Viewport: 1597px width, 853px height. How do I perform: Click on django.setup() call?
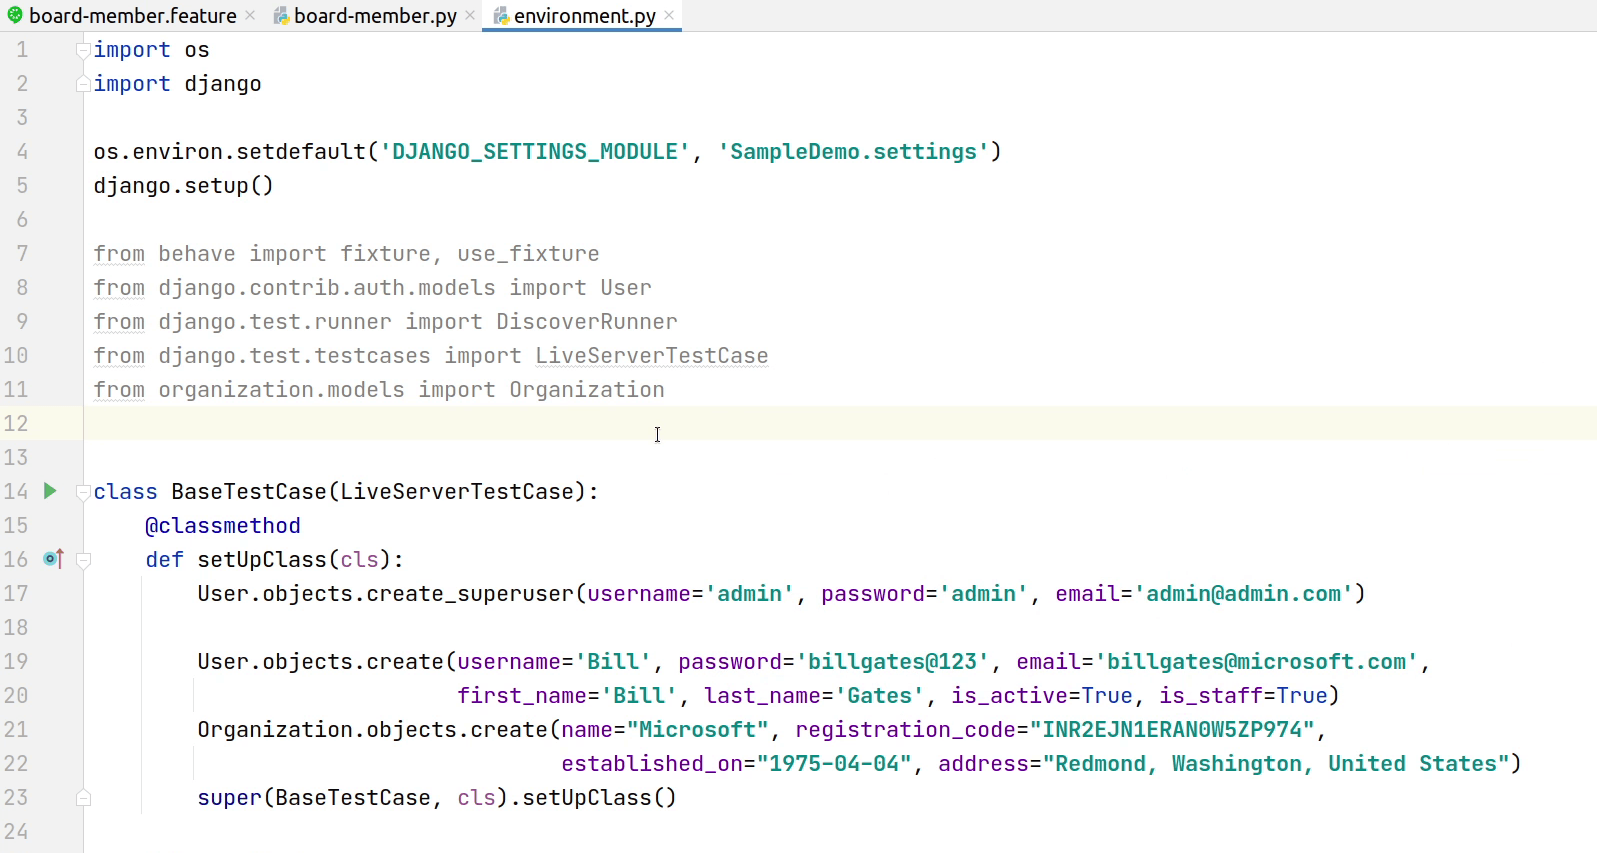point(184,185)
